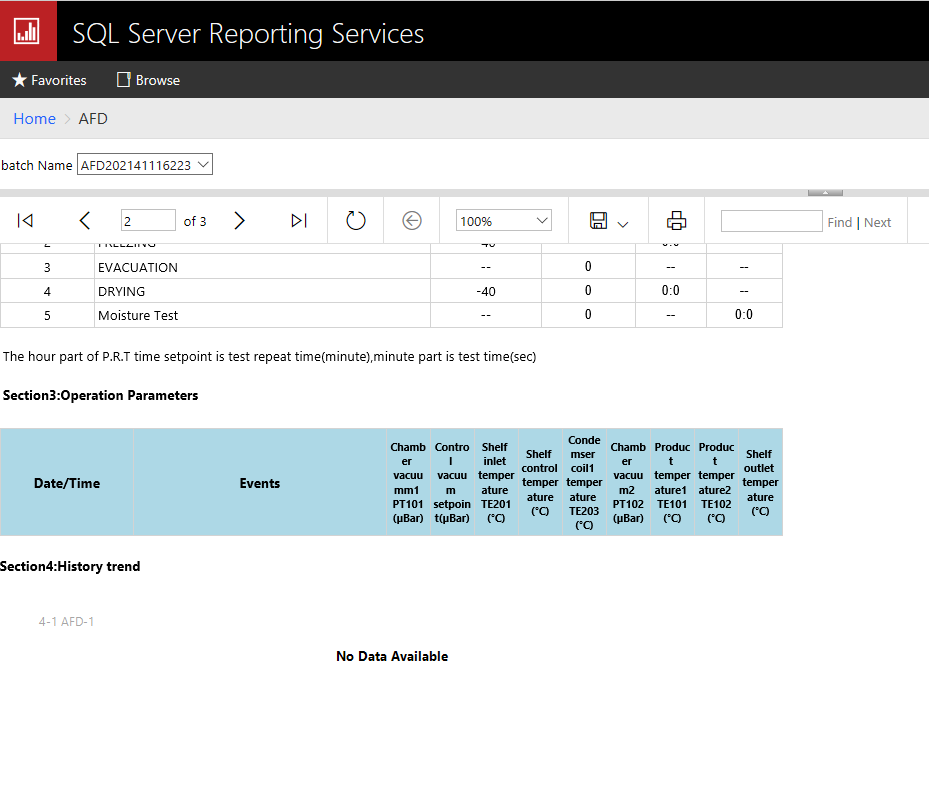Click step number 3 cell
Image resolution: width=929 pixels, height=797 pixels.
47,267
